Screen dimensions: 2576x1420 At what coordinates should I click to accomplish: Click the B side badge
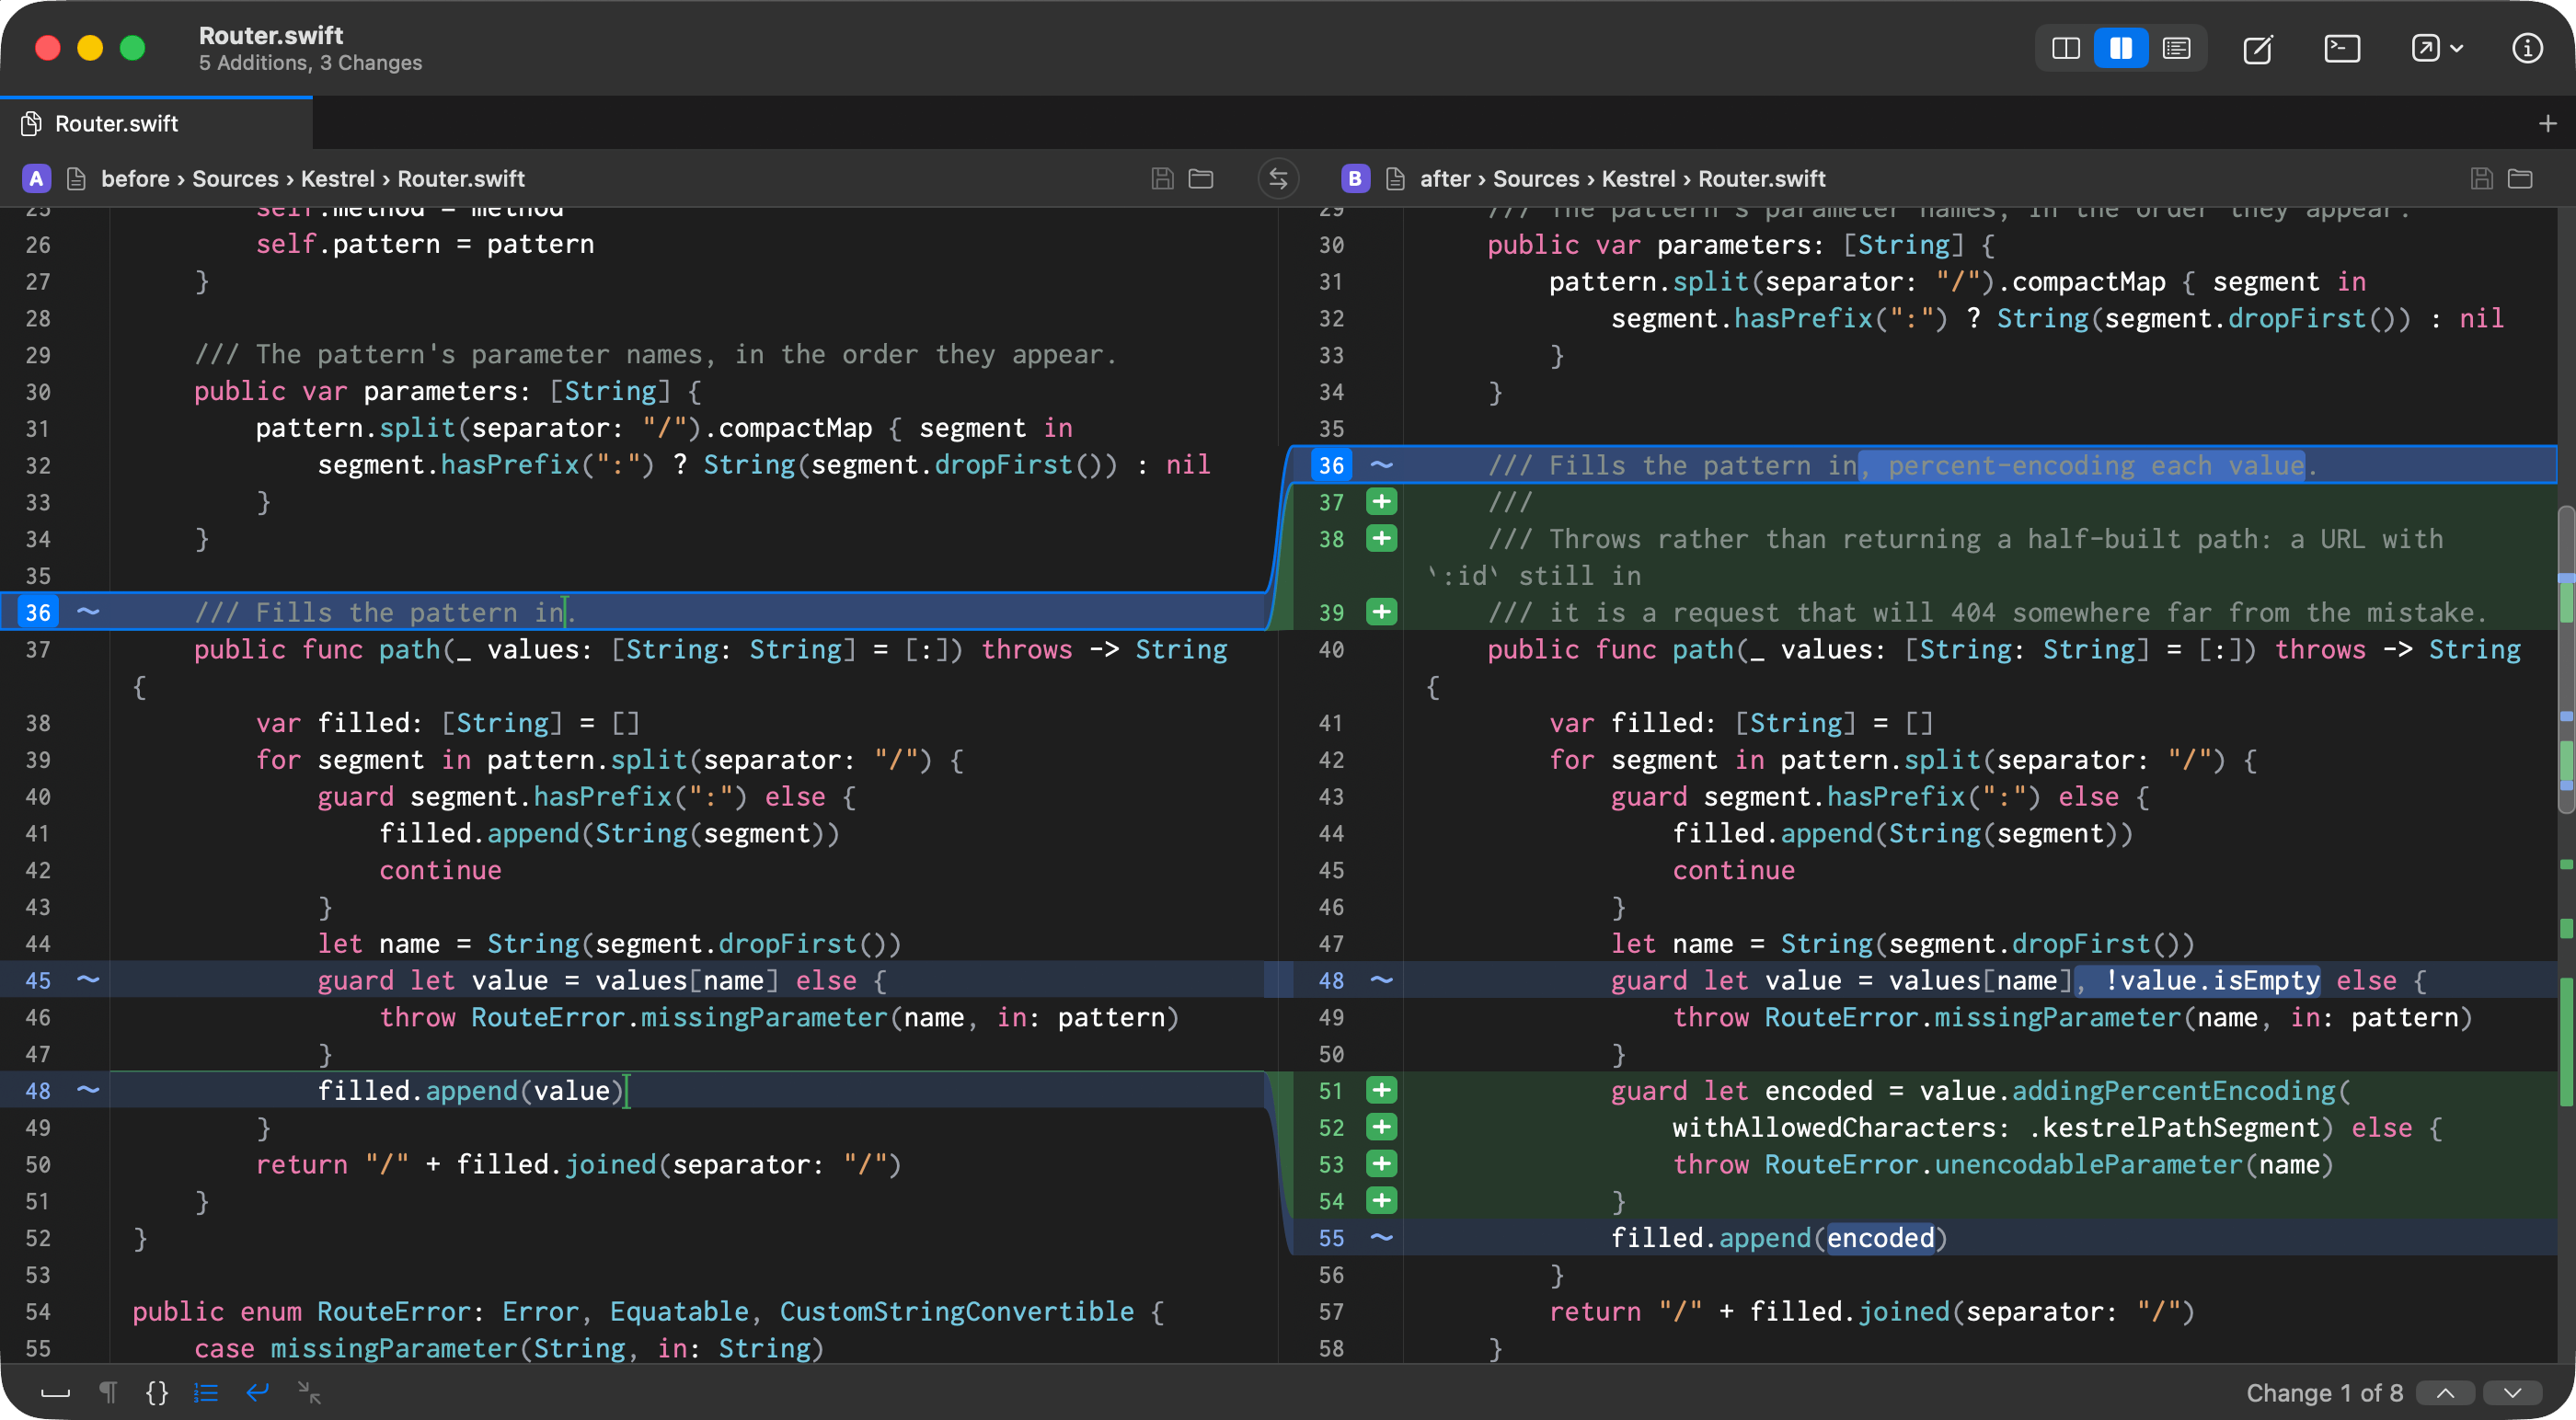tap(1355, 178)
